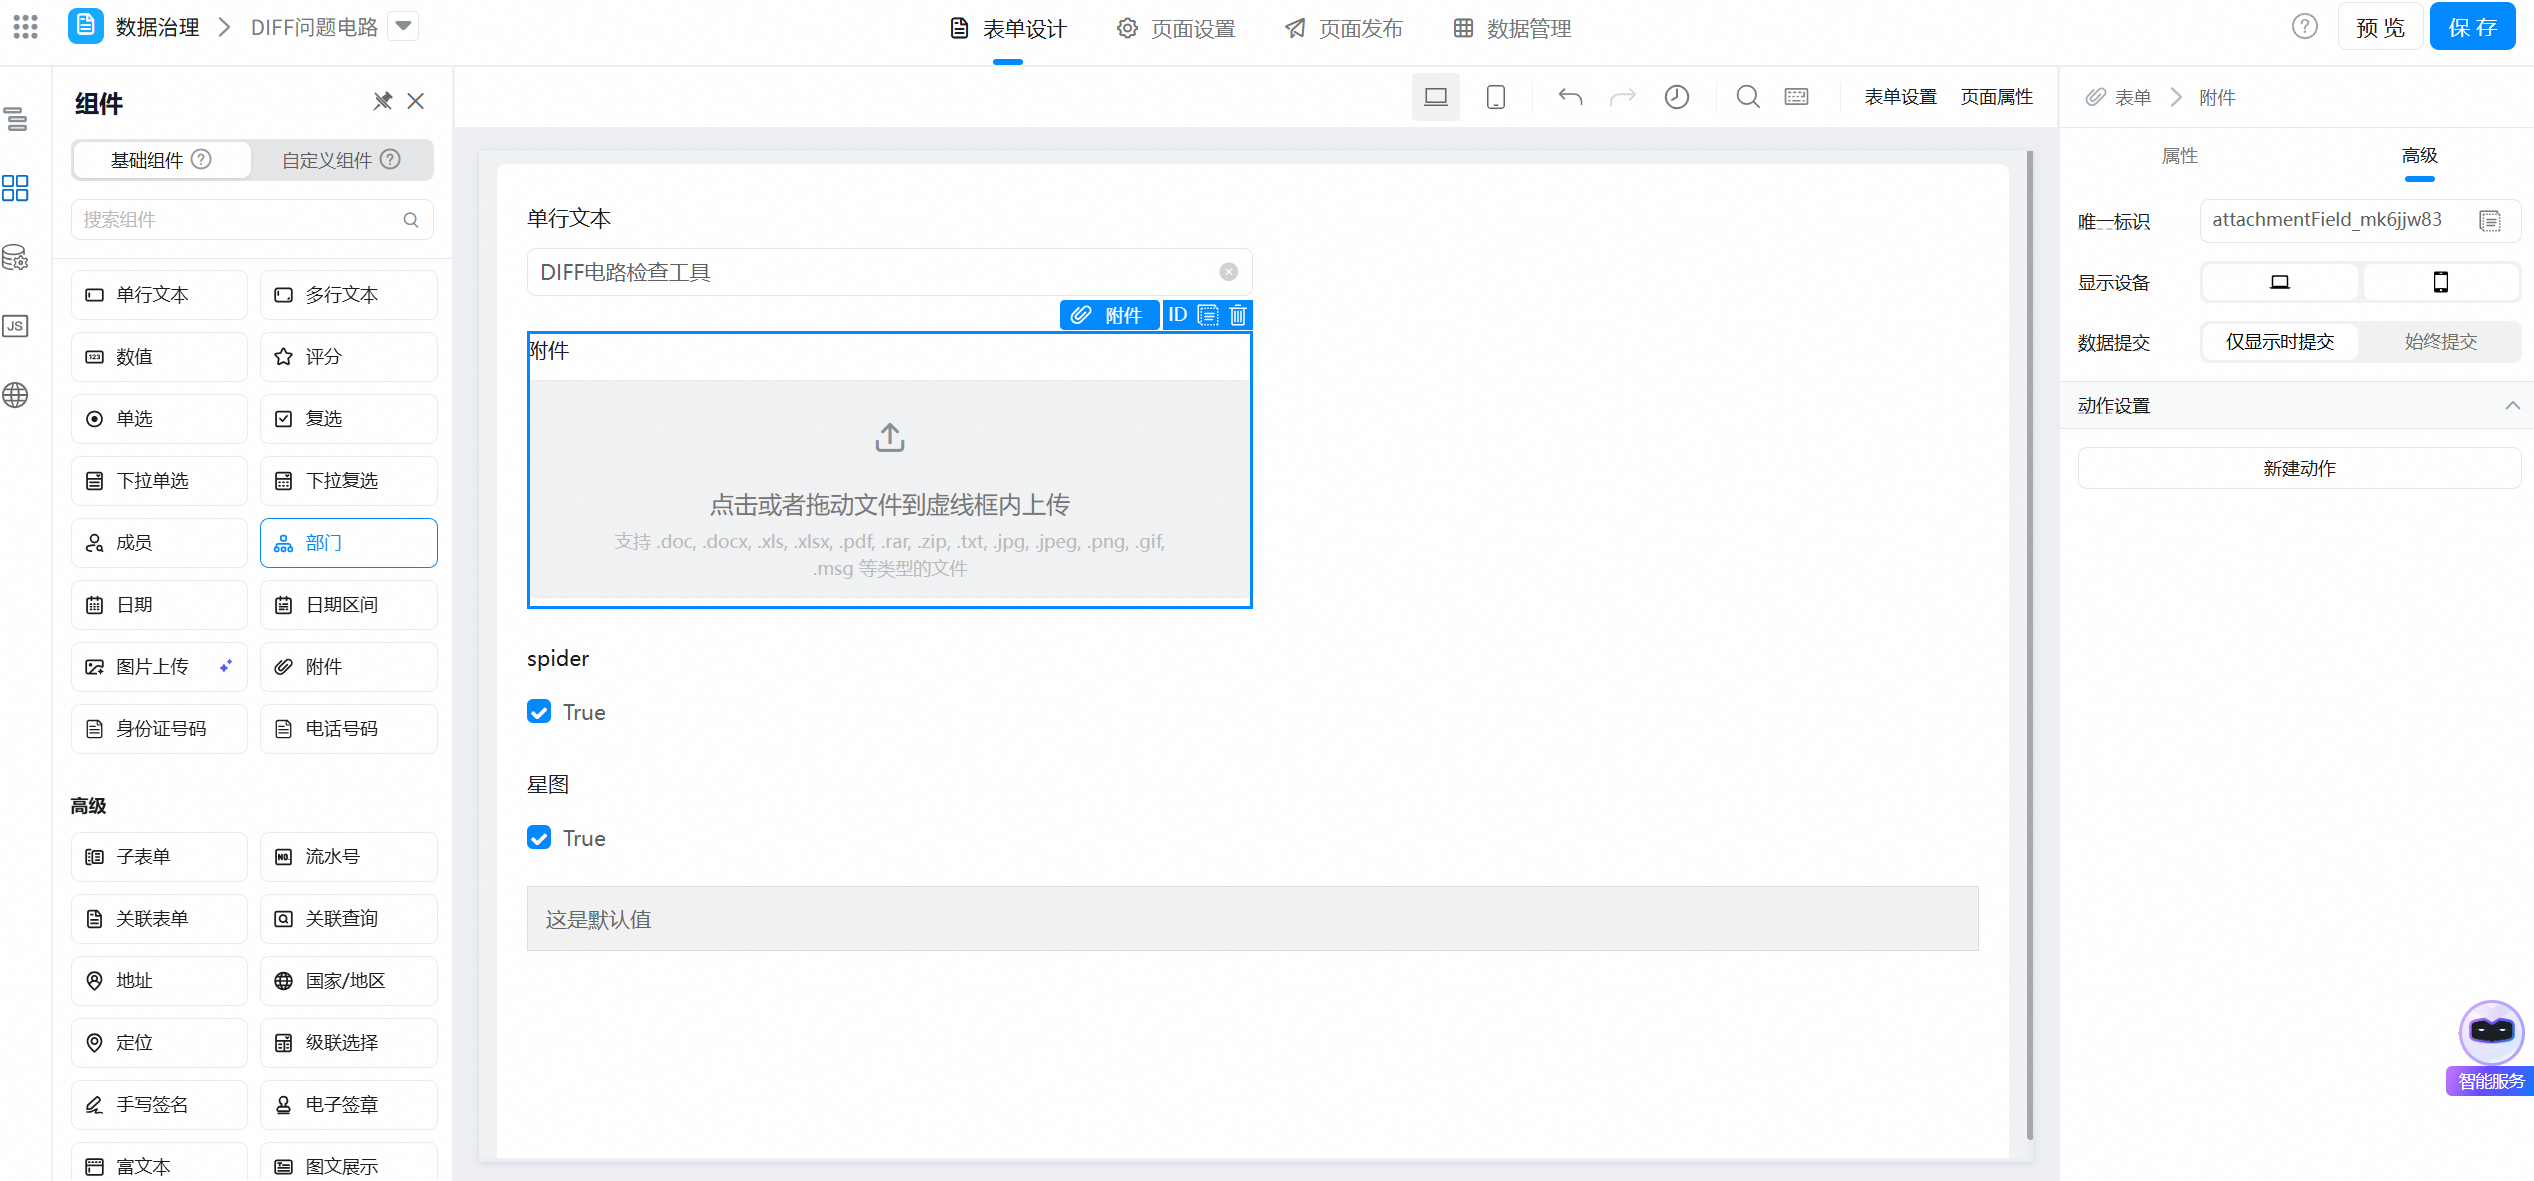
Task: Click the smart service robot icon
Action: pos(2490,1032)
